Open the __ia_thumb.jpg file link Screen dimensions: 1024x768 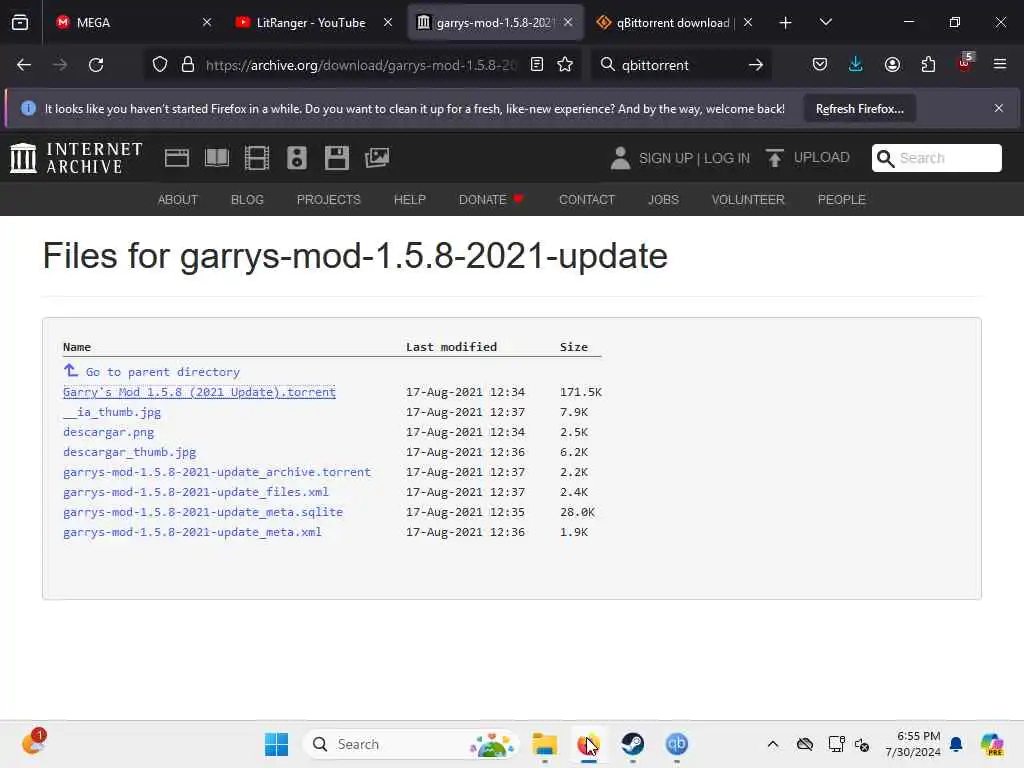(112, 412)
